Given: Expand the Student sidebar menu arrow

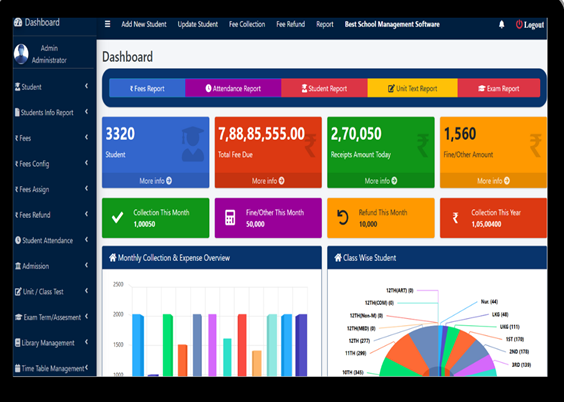Looking at the screenshot, I should (x=86, y=86).
